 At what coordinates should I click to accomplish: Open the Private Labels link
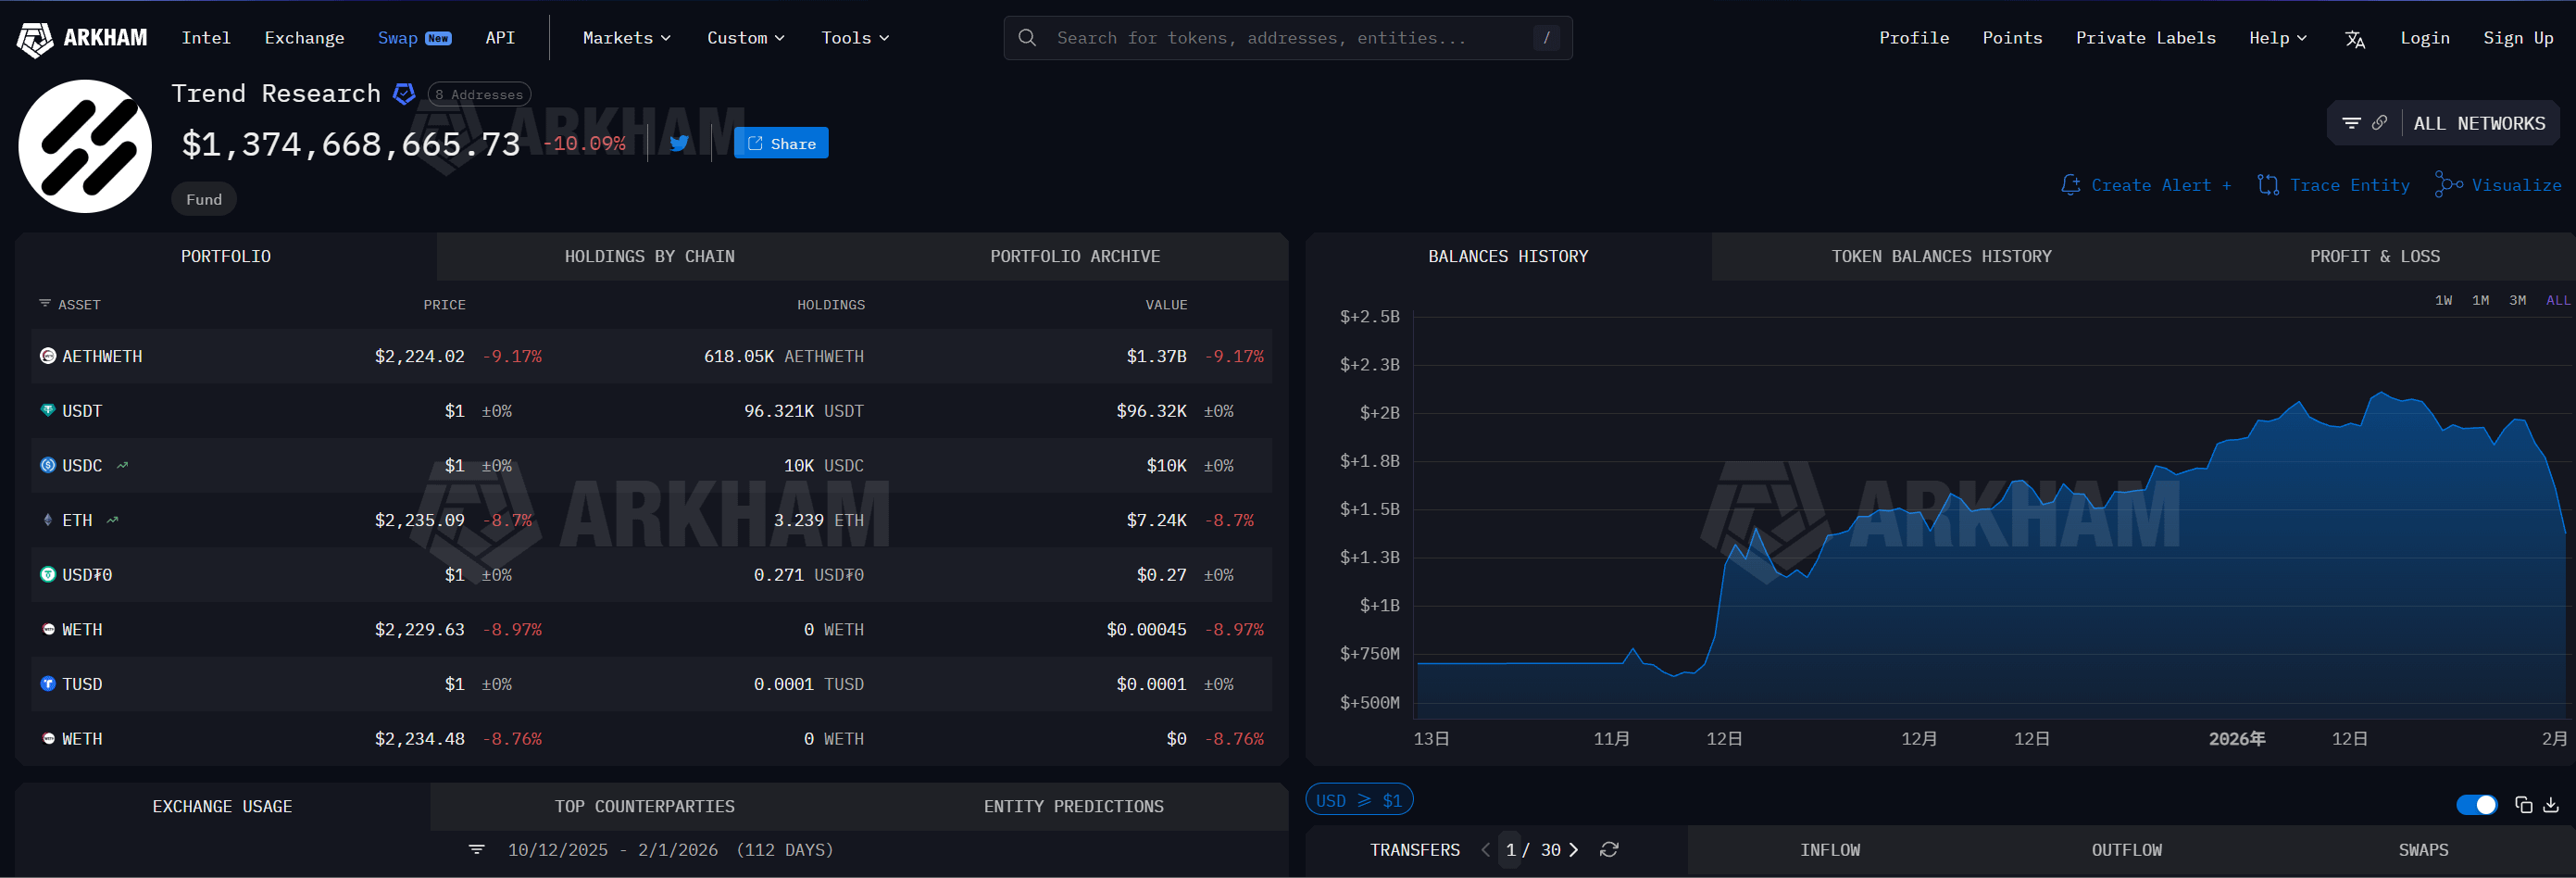click(2145, 38)
